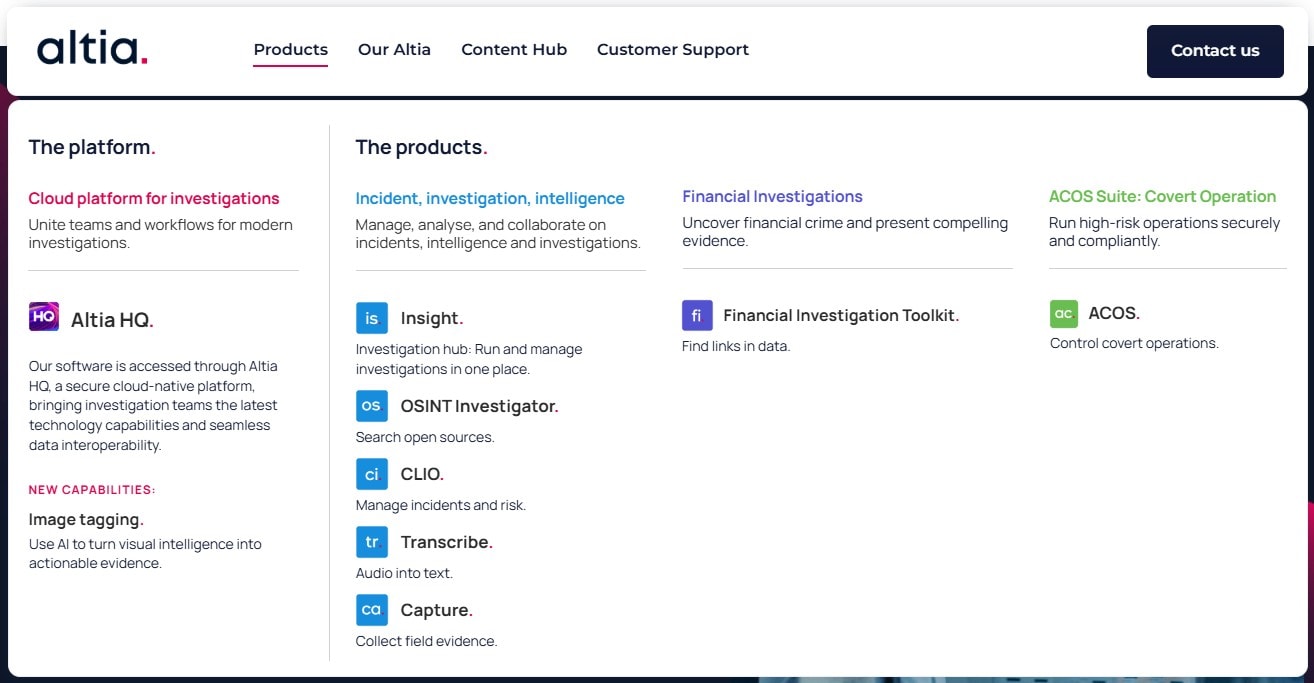Screen dimensions: 1314x683
Task: Click the Transcribe 'tr' icon
Action: coord(372,542)
